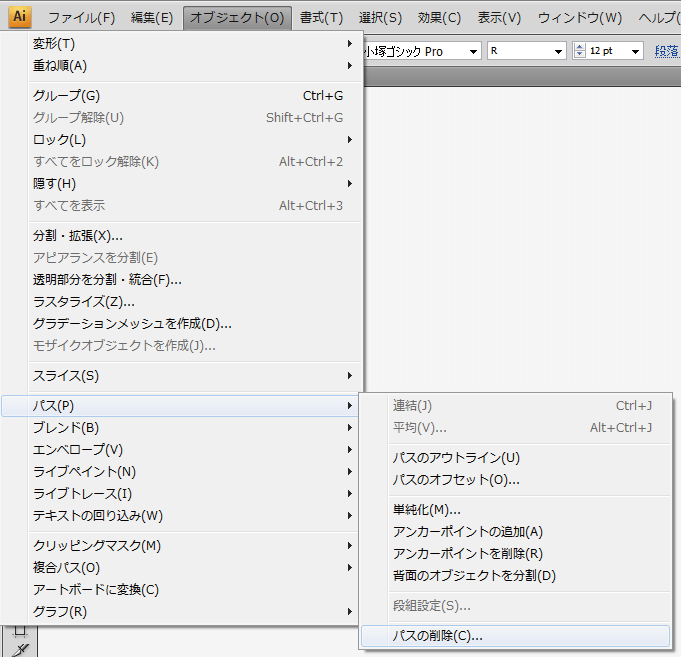Select 単純化(M)... in Path submenu
Image resolution: width=681 pixels, height=657 pixels.
[427, 510]
